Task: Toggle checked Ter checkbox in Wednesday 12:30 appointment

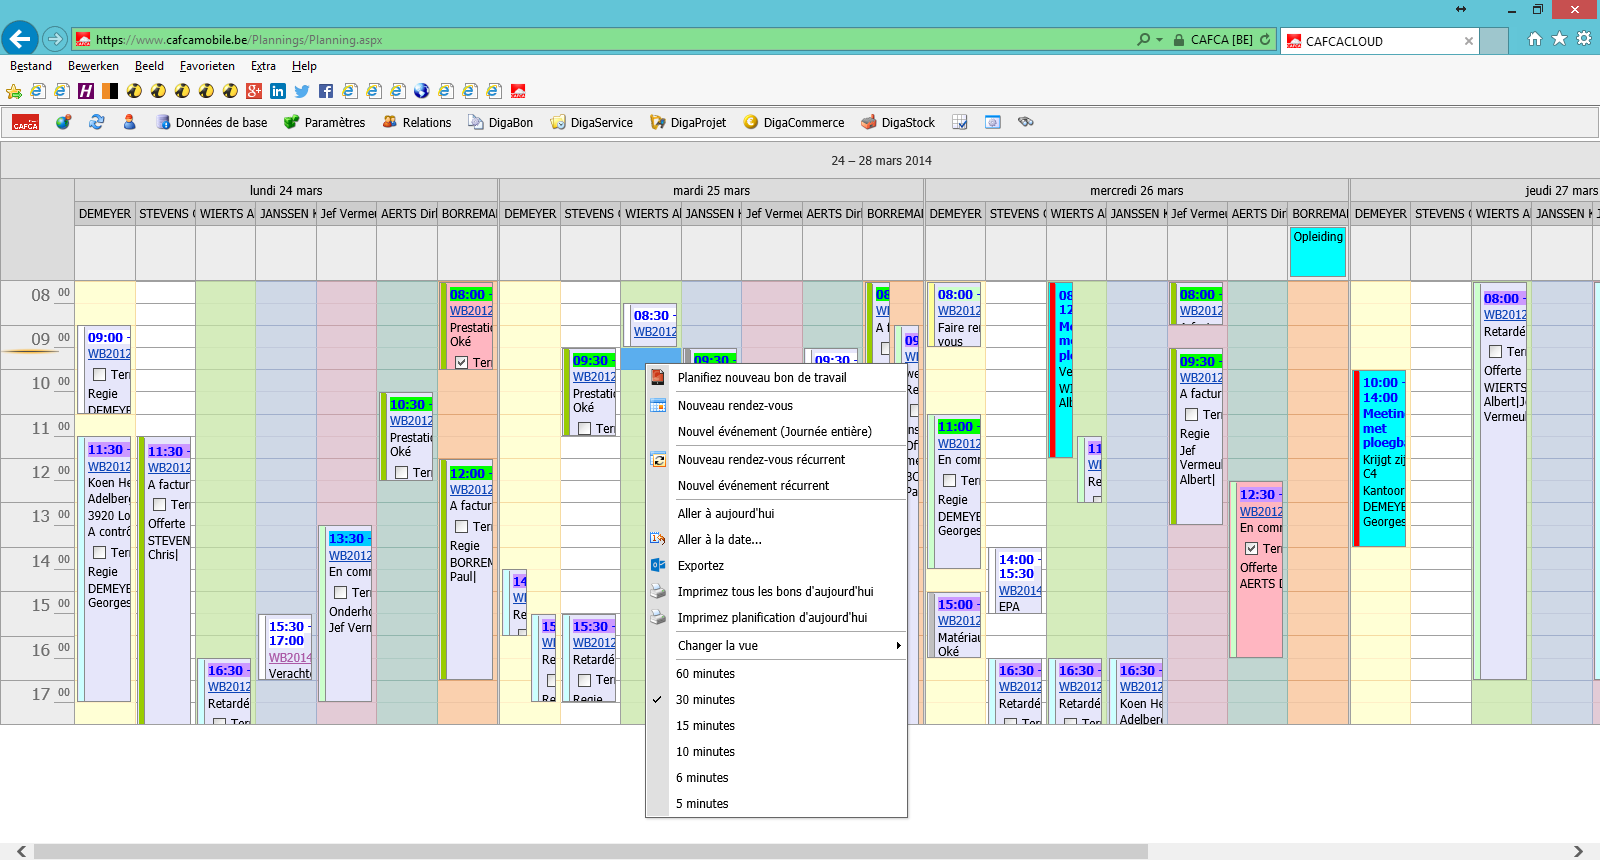Action: (x=1251, y=549)
